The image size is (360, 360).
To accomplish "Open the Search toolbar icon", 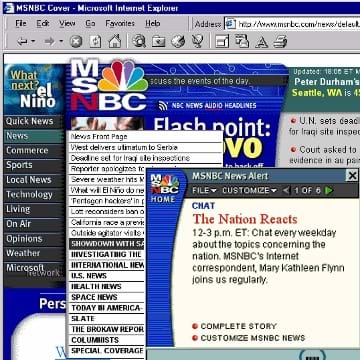I will coord(139,41).
